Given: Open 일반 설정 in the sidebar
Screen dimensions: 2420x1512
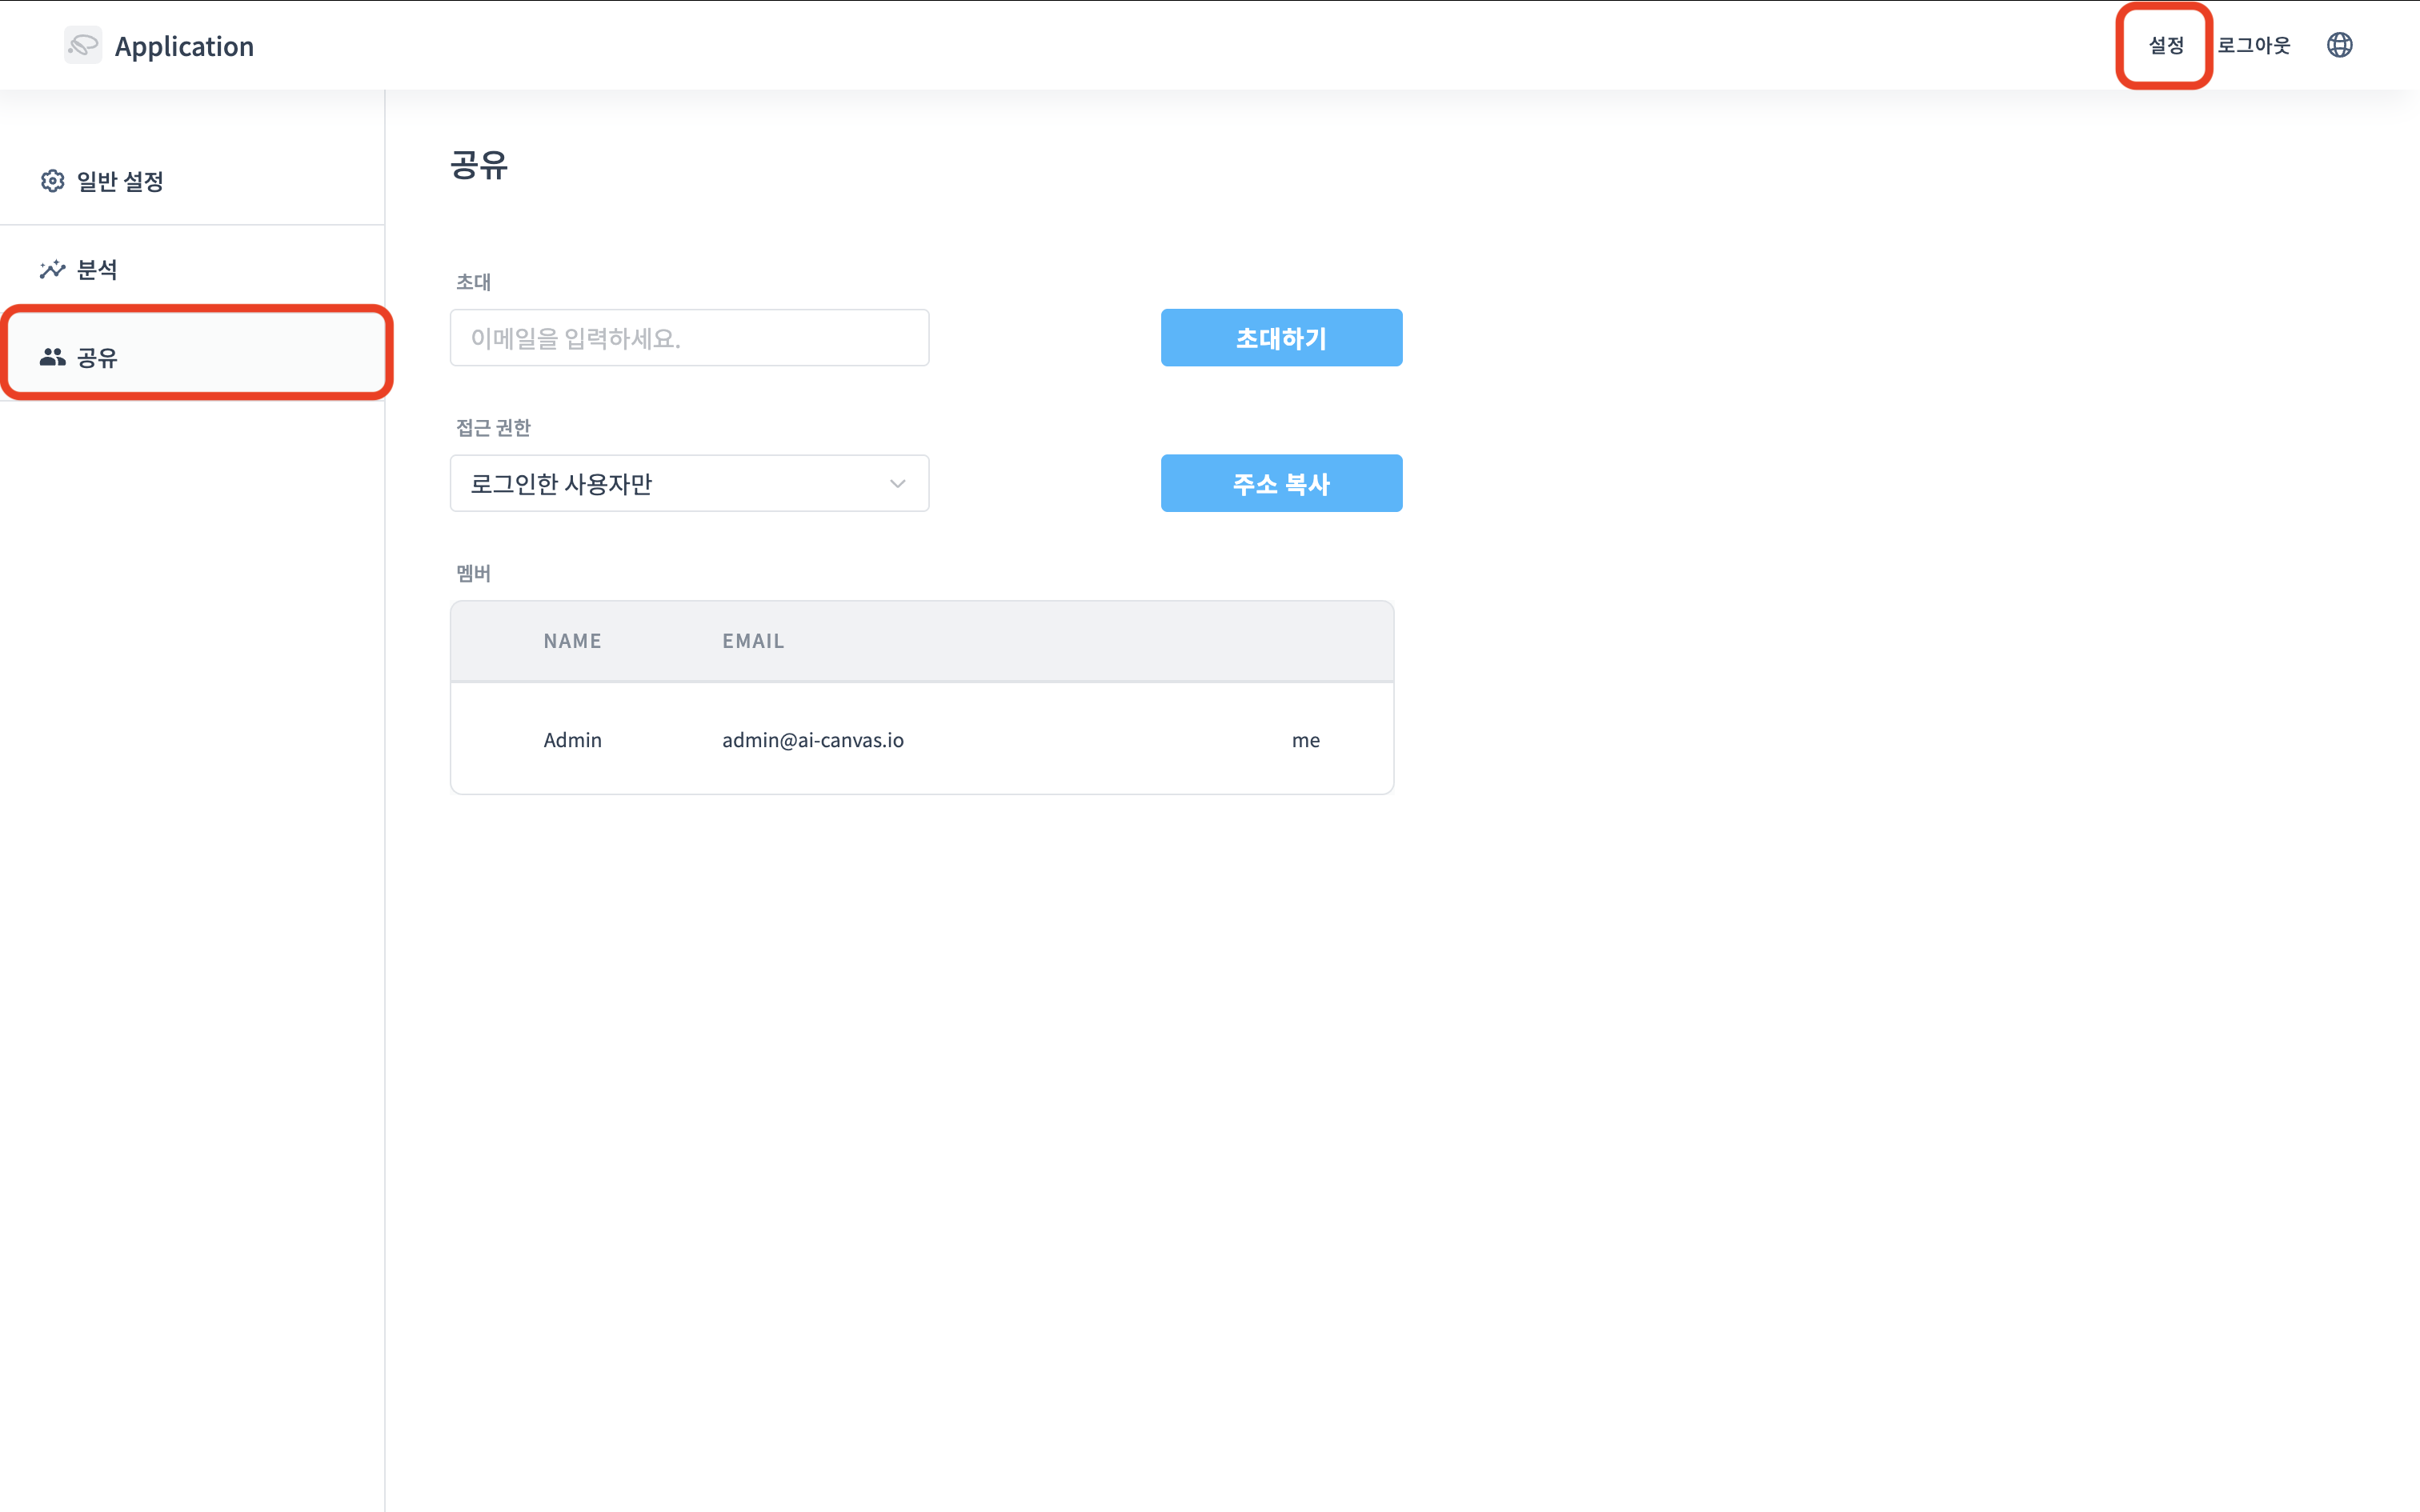Looking at the screenshot, I should pyautogui.click(x=120, y=181).
